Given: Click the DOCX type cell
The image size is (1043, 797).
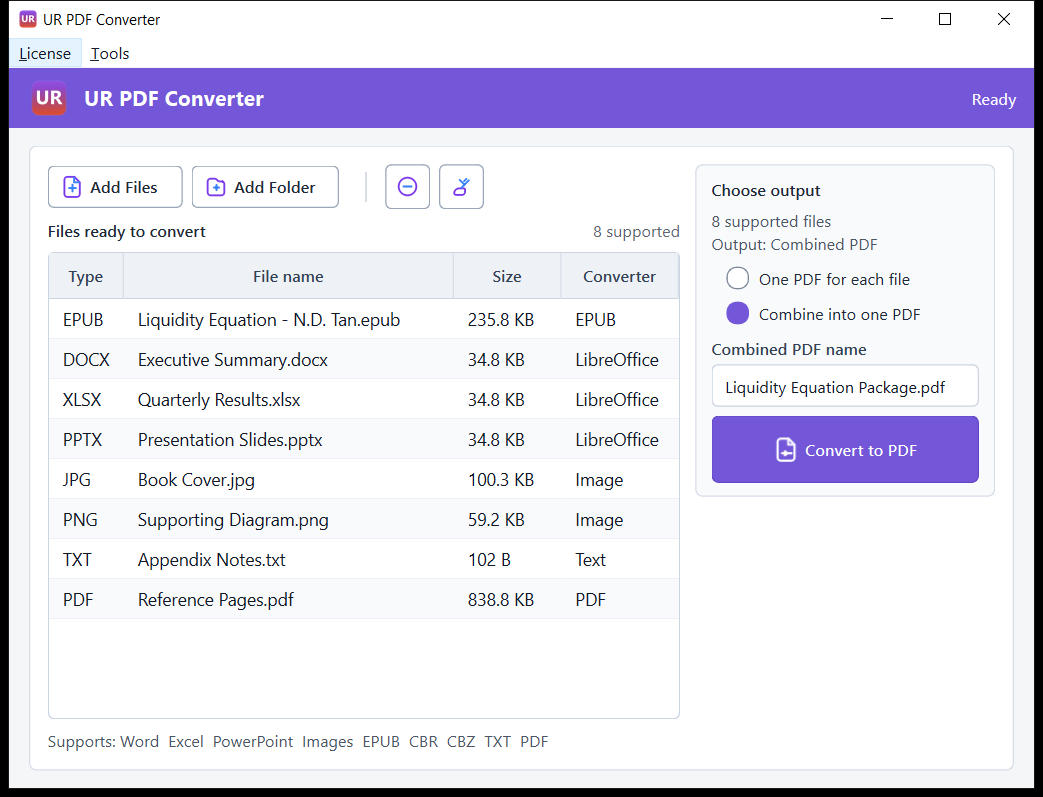Looking at the screenshot, I should click(86, 360).
